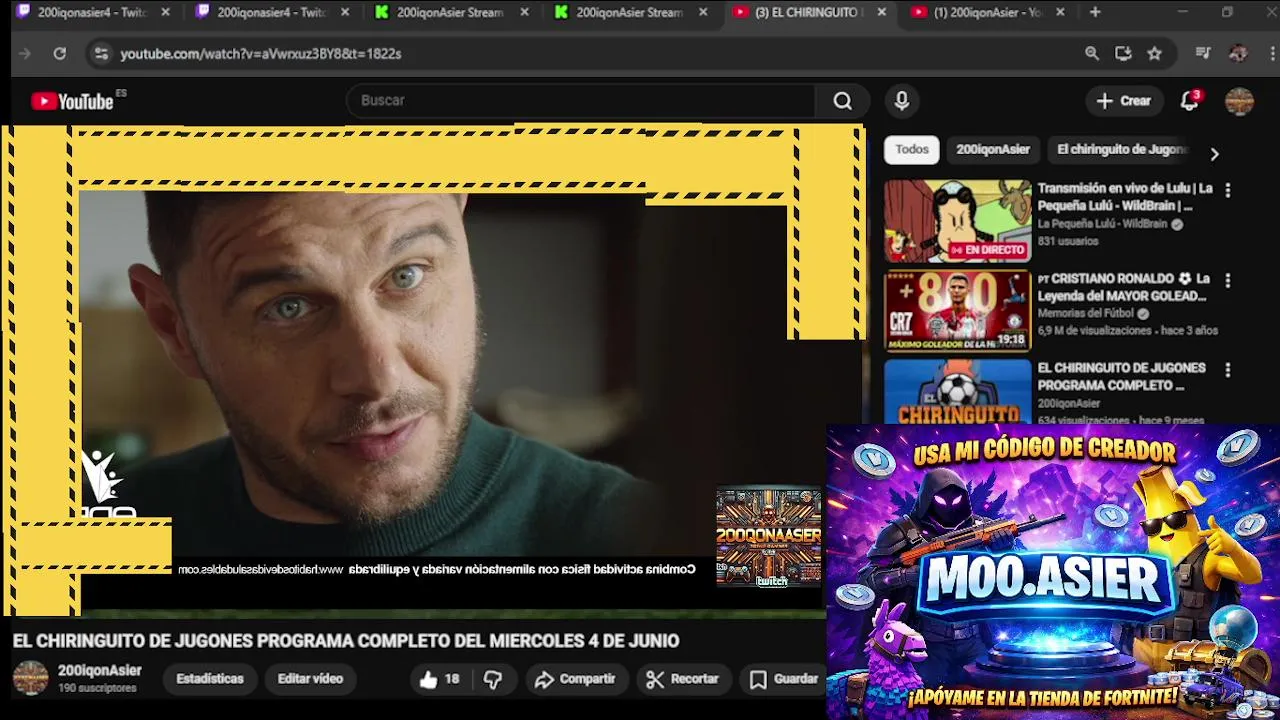The width and height of the screenshot is (1280, 720).
Task: Go forward in browser history
Action: coord(25,53)
